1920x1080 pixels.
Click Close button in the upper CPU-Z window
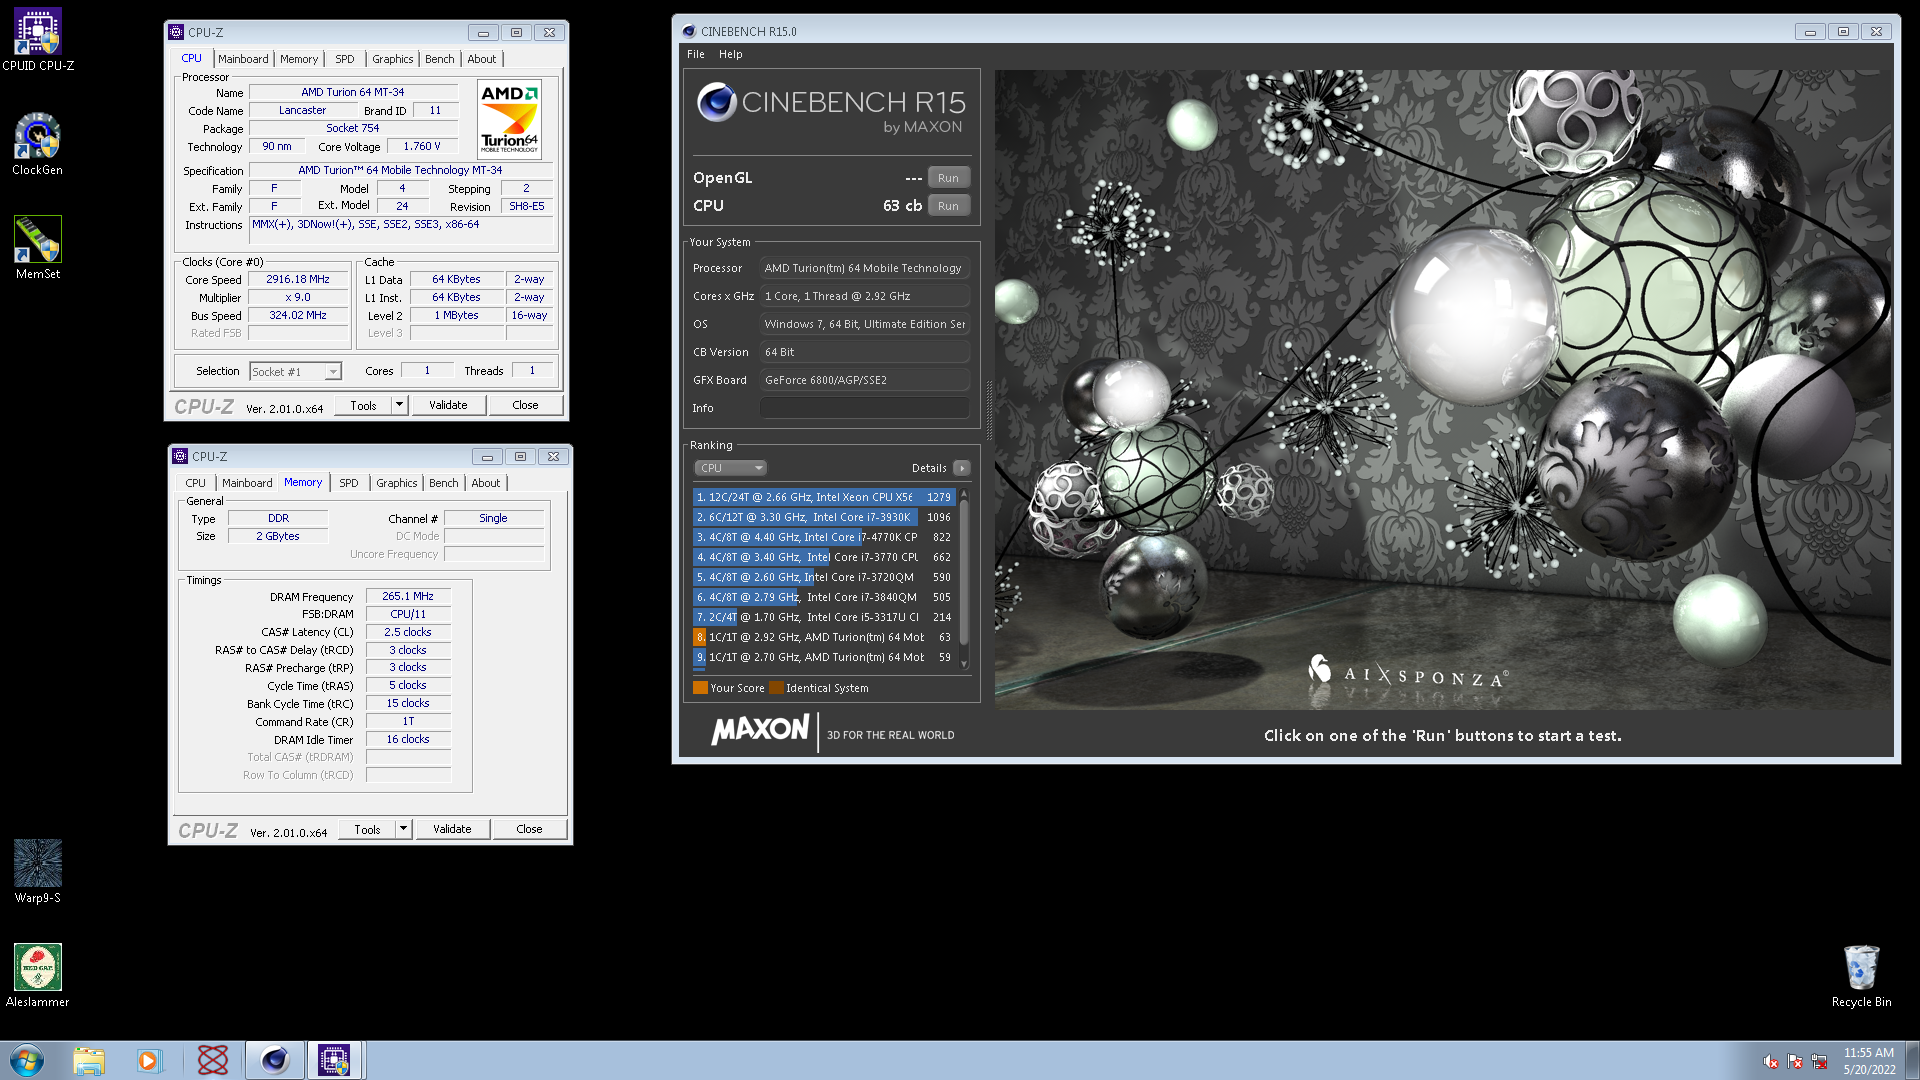[x=525, y=405]
